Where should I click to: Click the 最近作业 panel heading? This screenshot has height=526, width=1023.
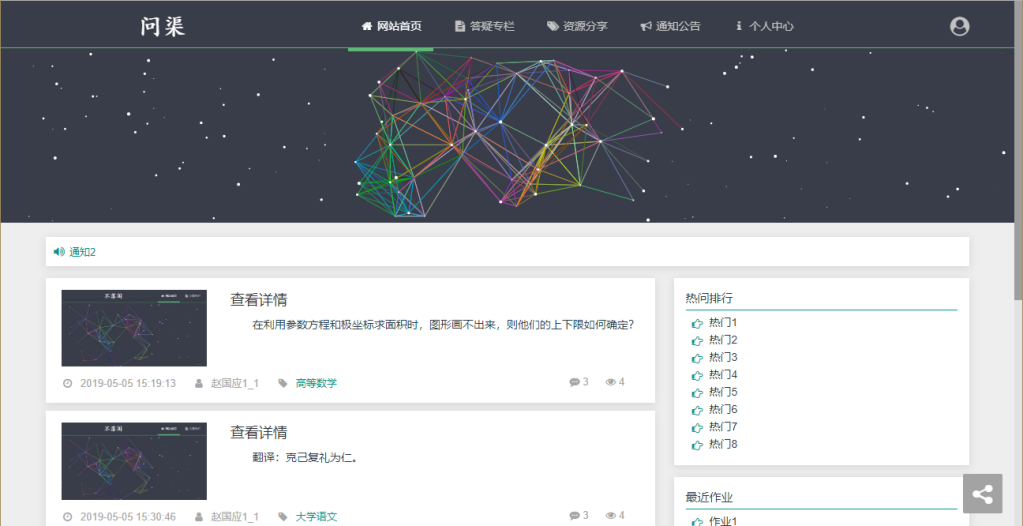coord(709,497)
